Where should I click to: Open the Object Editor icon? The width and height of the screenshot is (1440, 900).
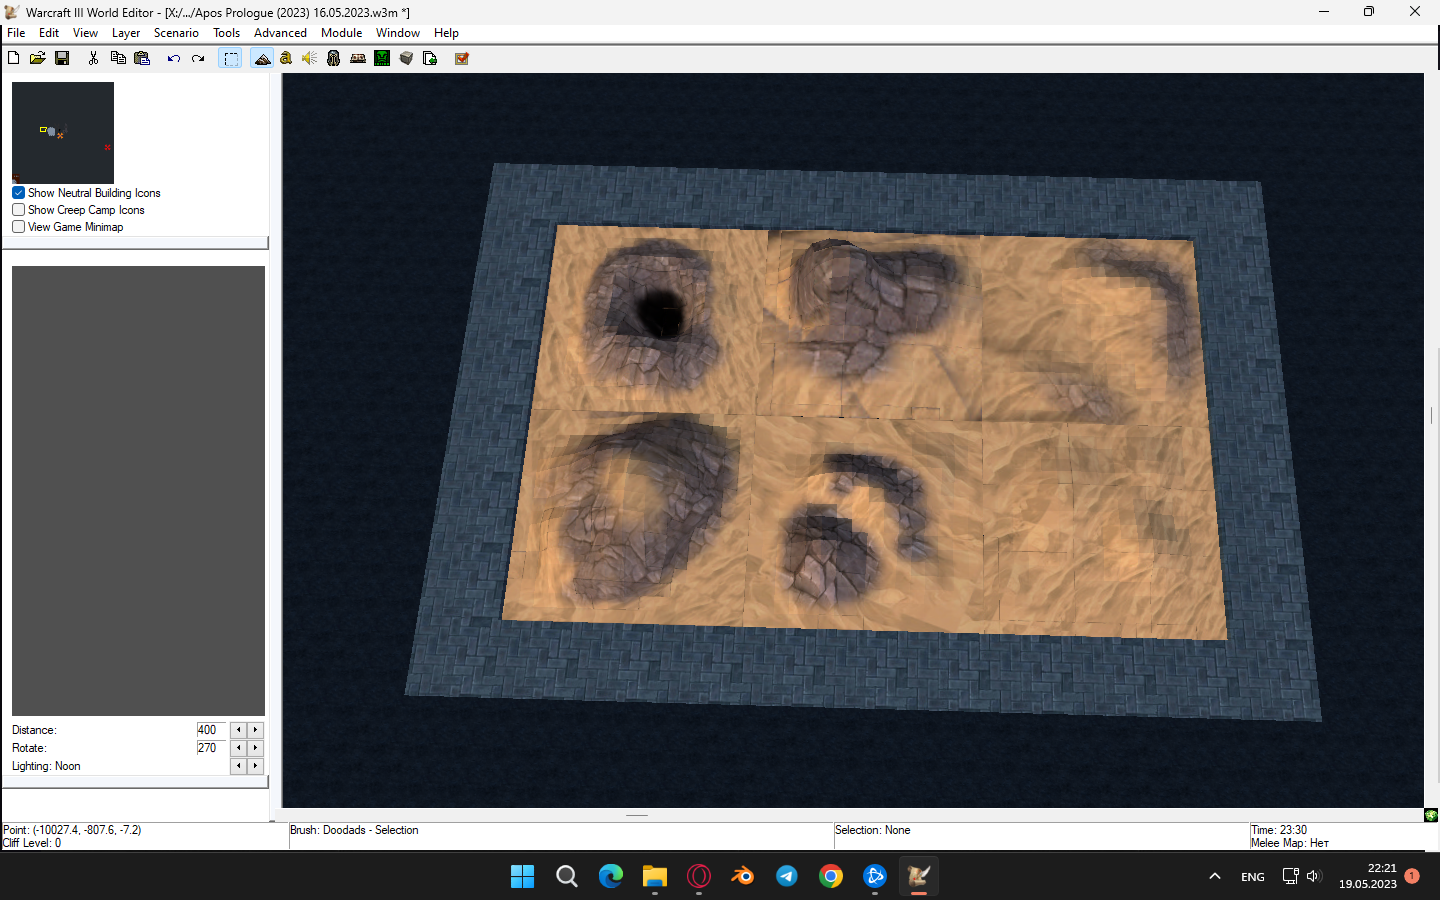334,58
